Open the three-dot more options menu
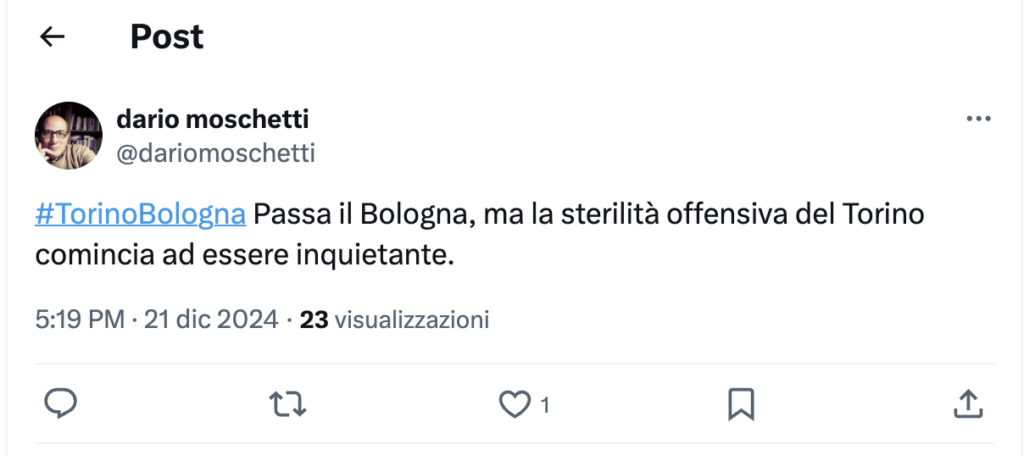The width and height of the screenshot is (1024, 456). pyautogui.click(x=977, y=120)
